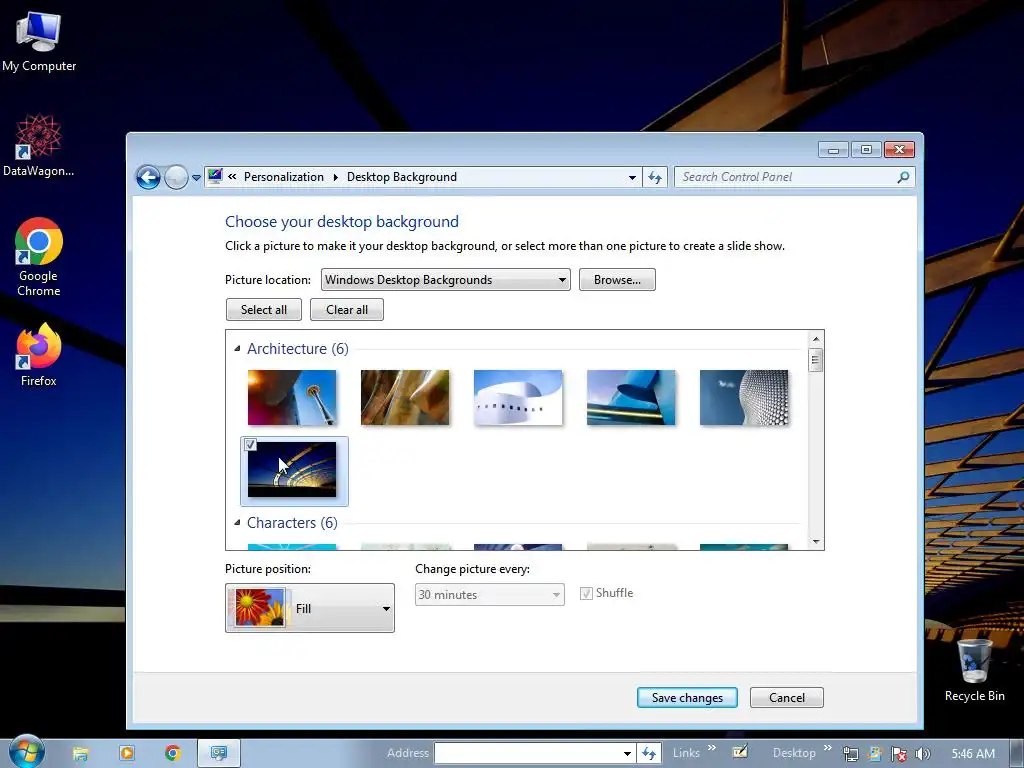Click the pen tablet input tray icon

pos(740,752)
